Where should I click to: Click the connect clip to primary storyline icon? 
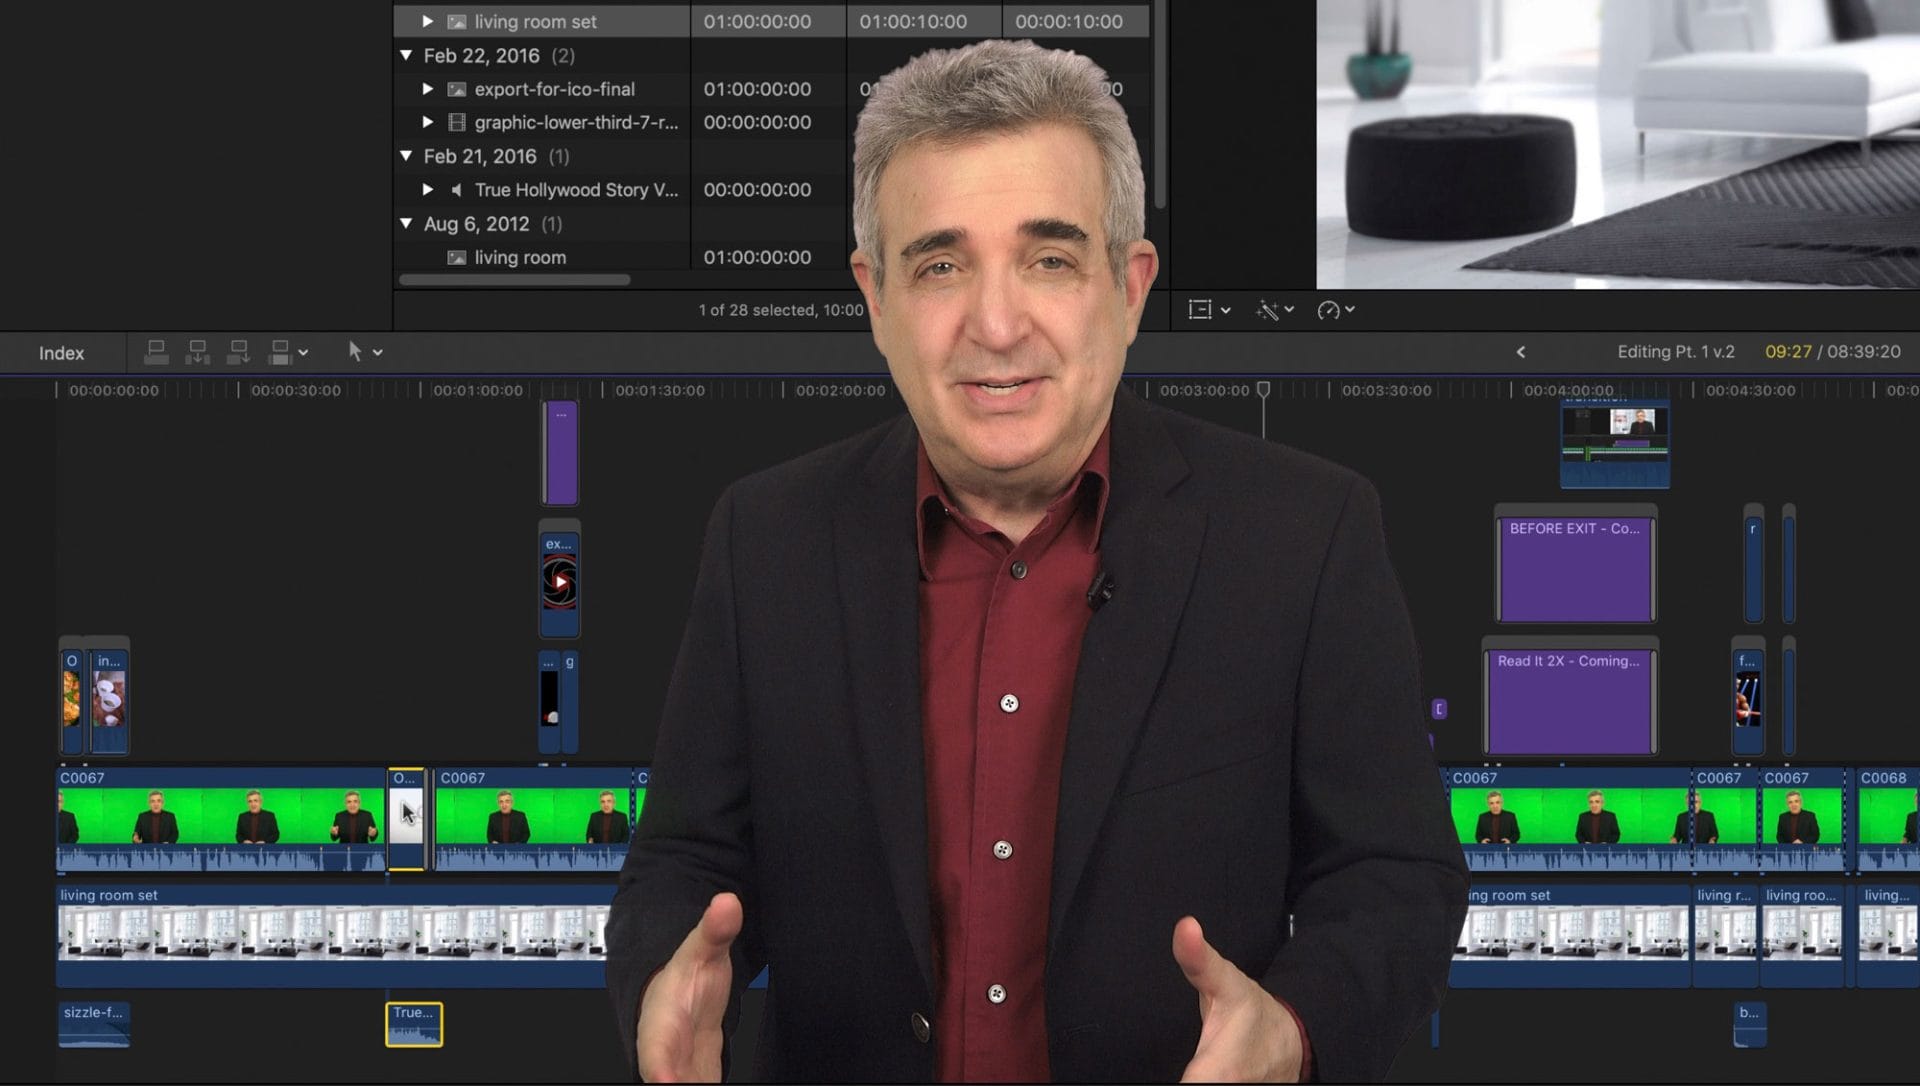point(156,352)
